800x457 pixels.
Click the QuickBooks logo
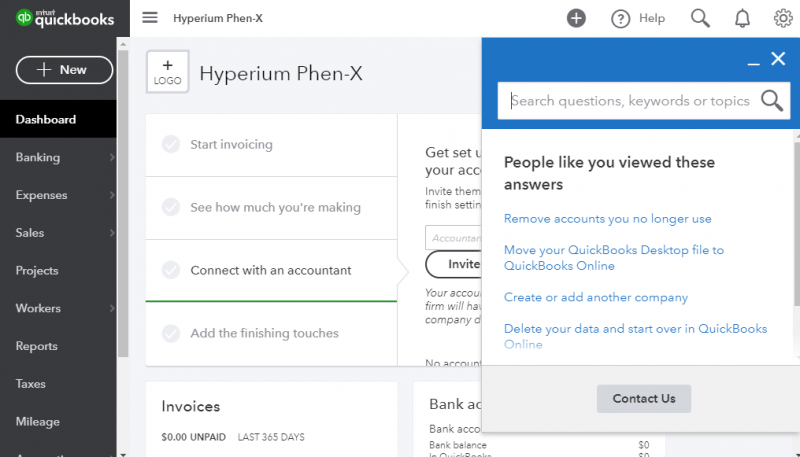point(65,18)
